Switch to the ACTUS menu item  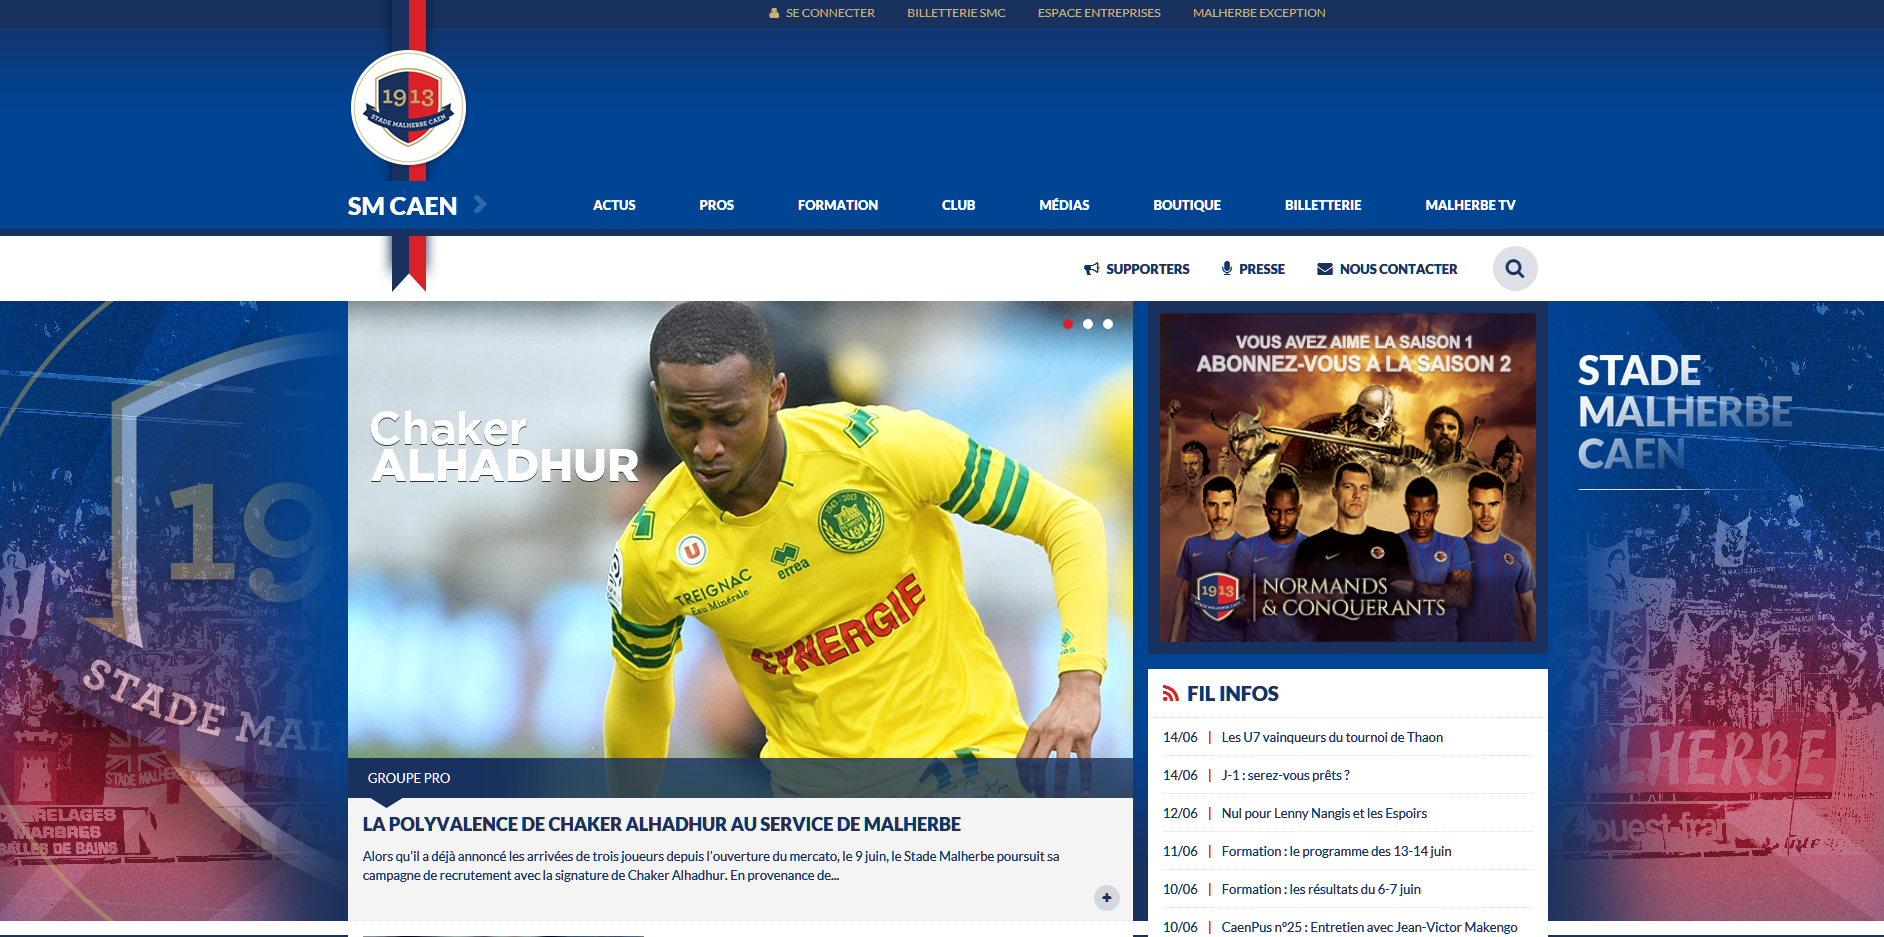(614, 205)
